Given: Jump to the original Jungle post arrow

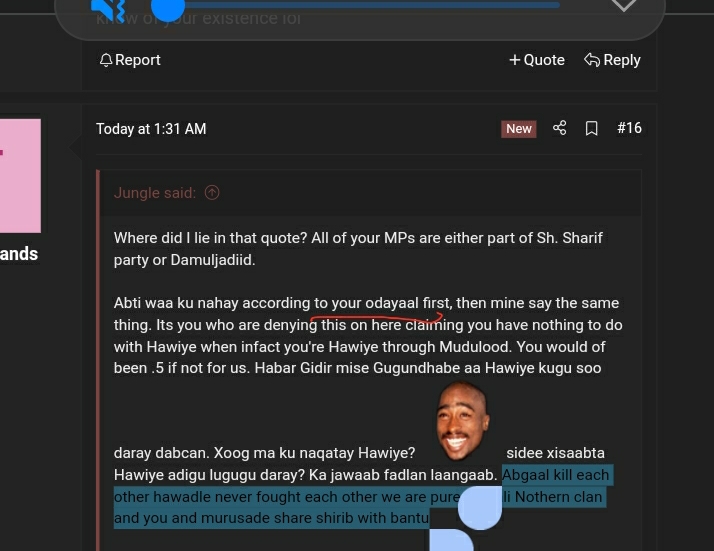Looking at the screenshot, I should pyautogui.click(x=212, y=193).
